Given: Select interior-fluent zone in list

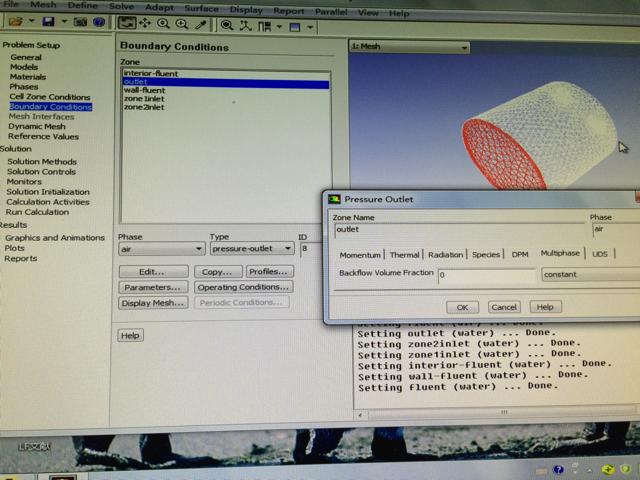Looking at the screenshot, I should 226,73.
